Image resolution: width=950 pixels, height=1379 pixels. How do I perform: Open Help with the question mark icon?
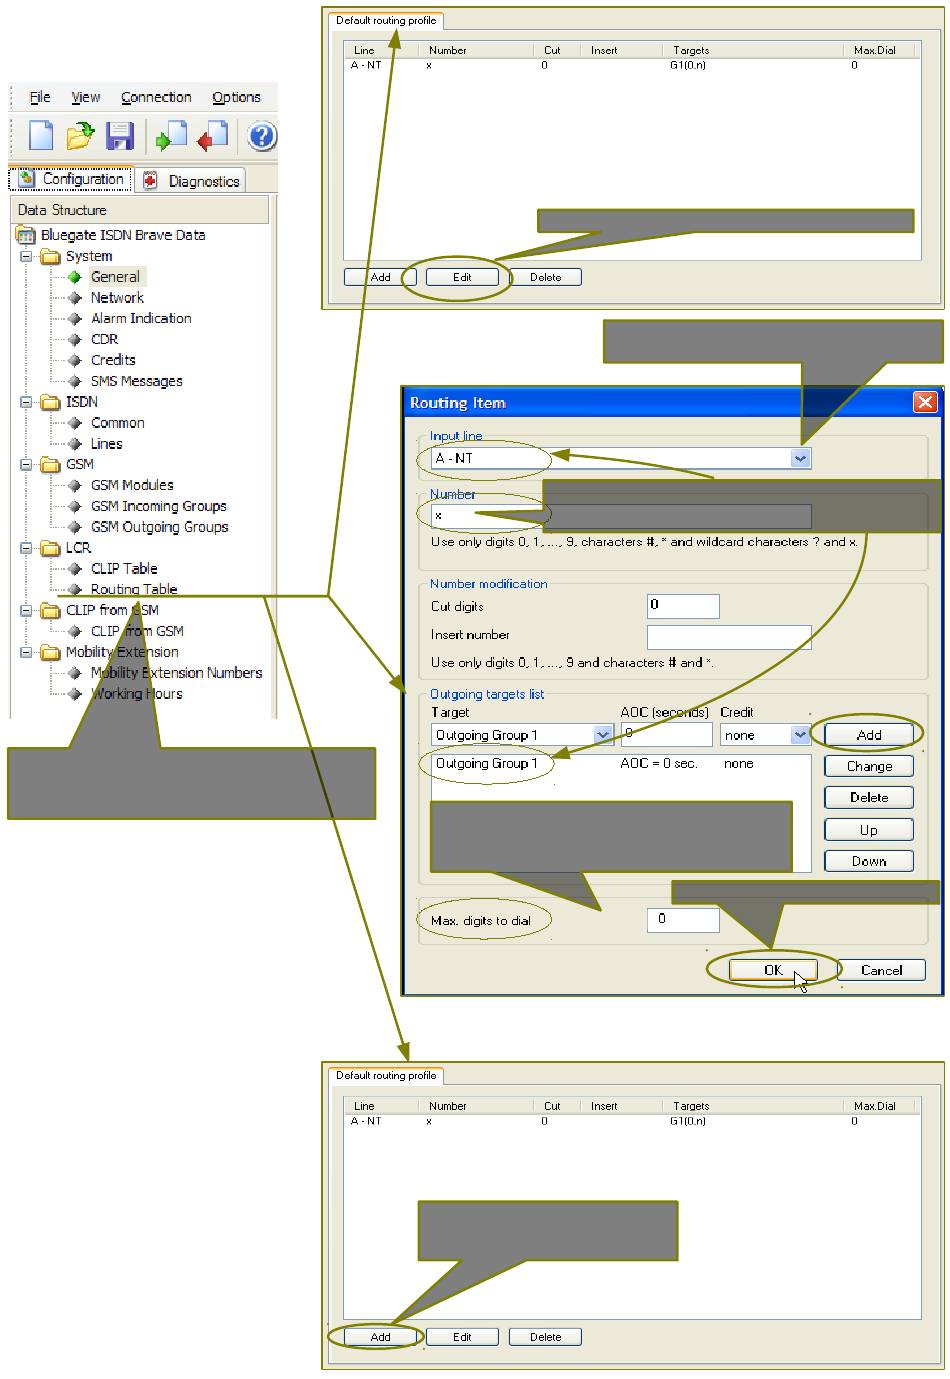(261, 136)
